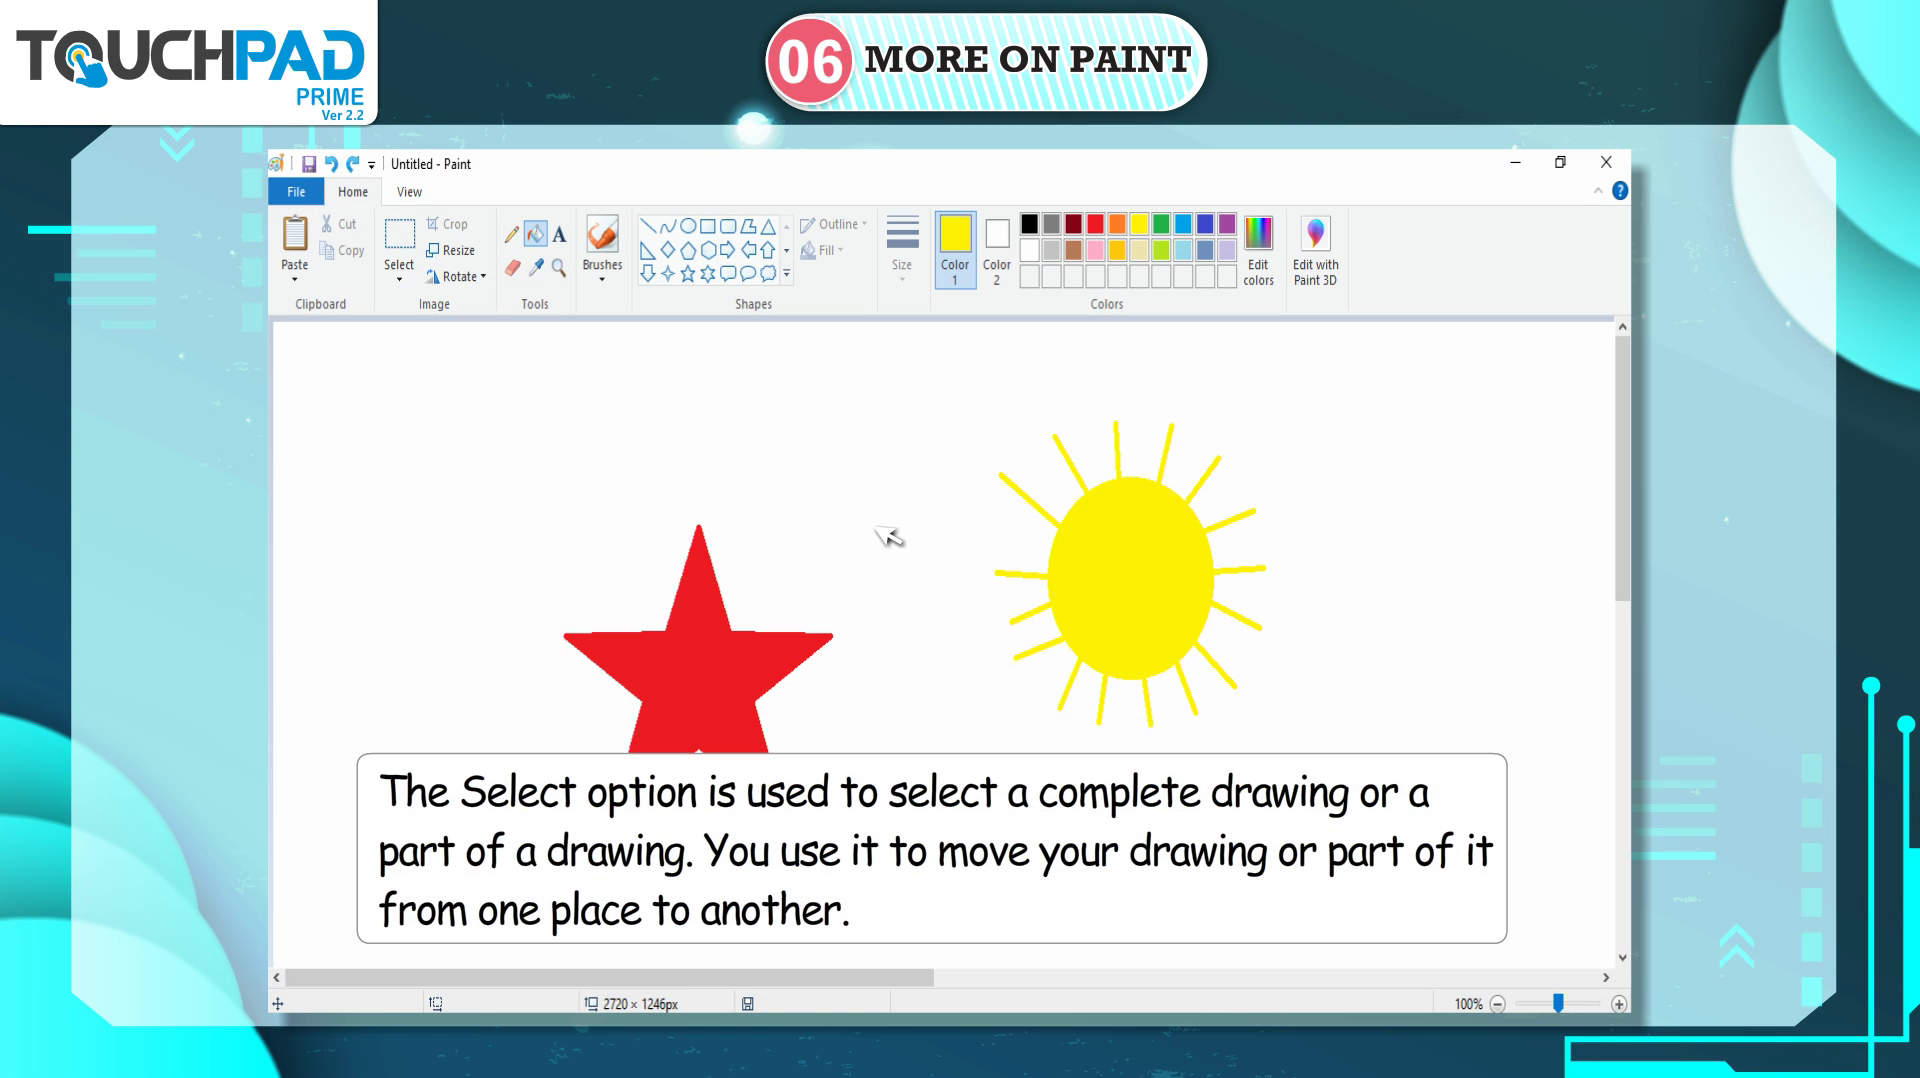Viewport: 1920px width, 1078px height.
Task: Collapse the ribbon with chevron
Action: 1598,191
